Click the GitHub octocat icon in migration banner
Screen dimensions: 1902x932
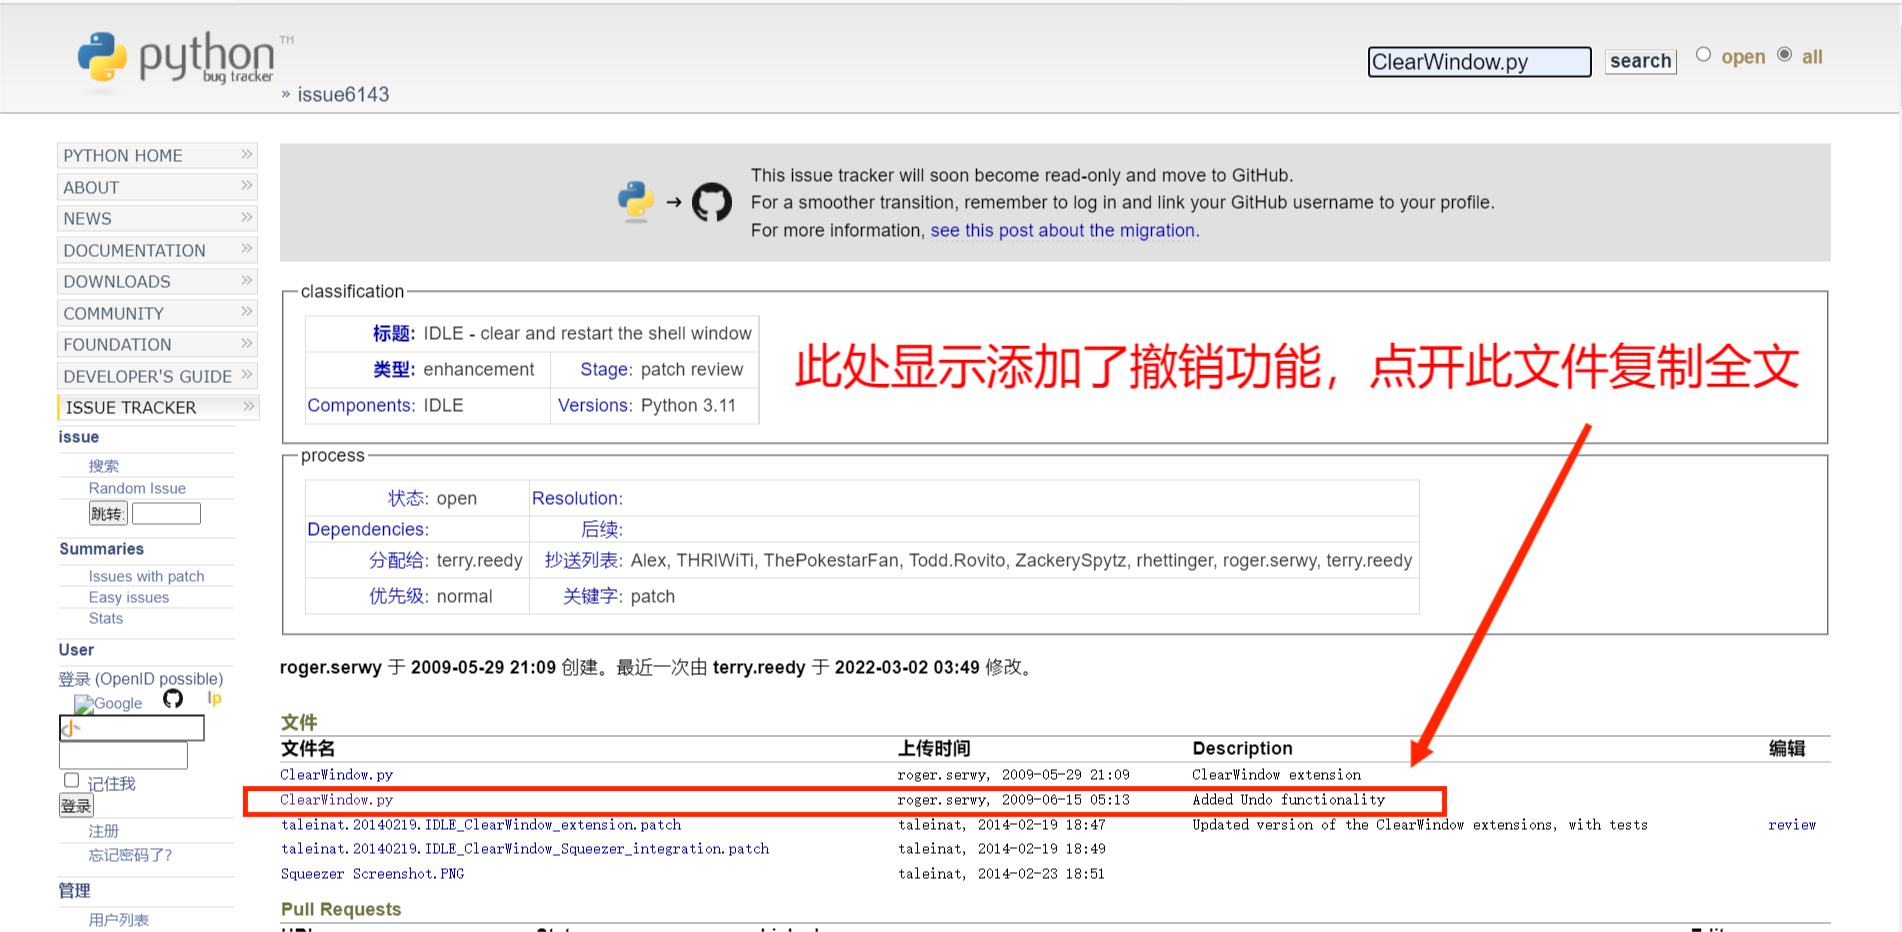click(x=711, y=201)
